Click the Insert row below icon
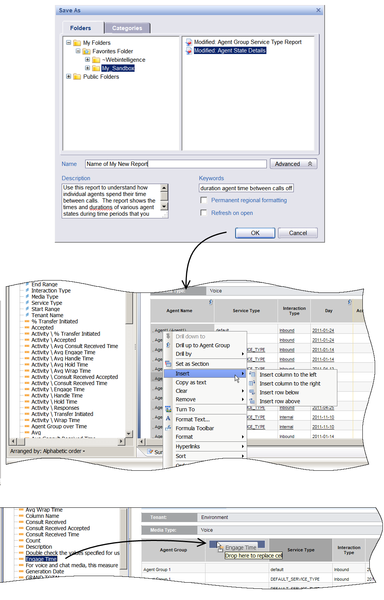 pyautogui.click(x=252, y=392)
